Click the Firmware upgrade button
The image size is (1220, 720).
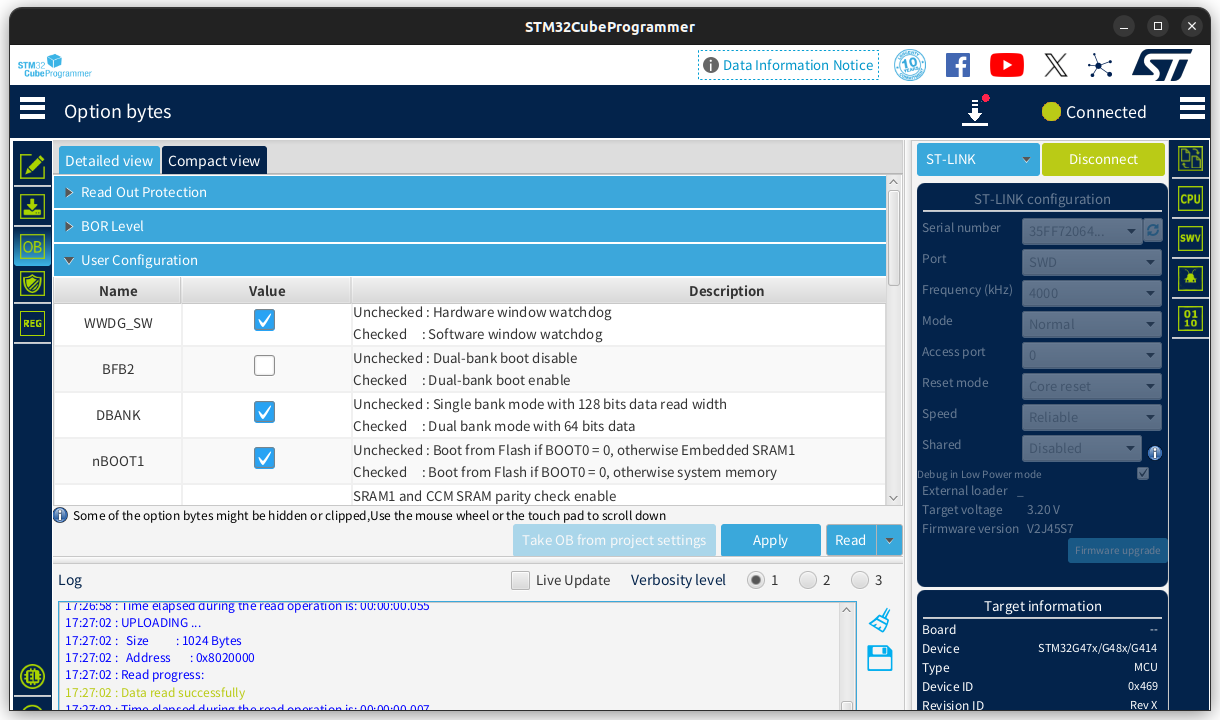[x=1117, y=550]
